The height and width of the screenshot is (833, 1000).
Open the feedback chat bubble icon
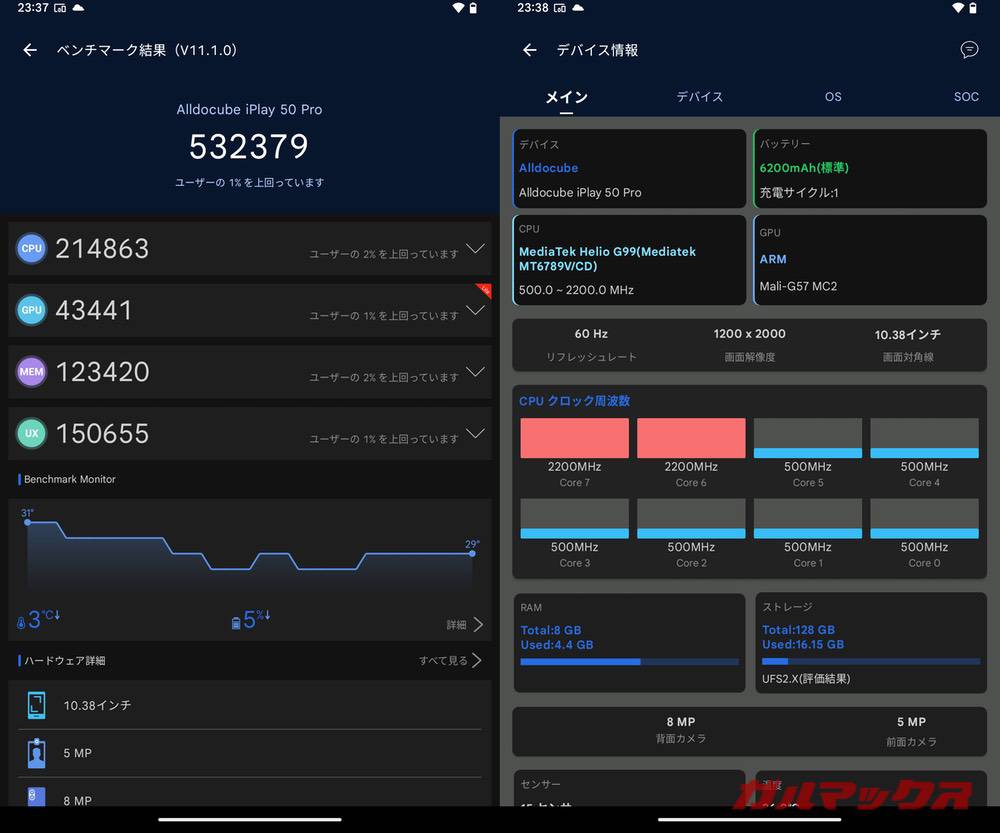968,50
